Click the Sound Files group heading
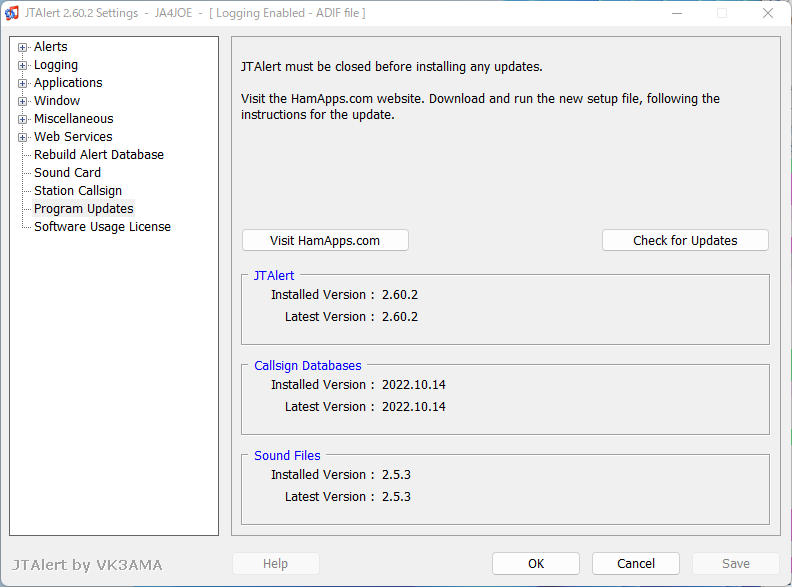Viewport: 792px width, 587px height. coord(287,456)
